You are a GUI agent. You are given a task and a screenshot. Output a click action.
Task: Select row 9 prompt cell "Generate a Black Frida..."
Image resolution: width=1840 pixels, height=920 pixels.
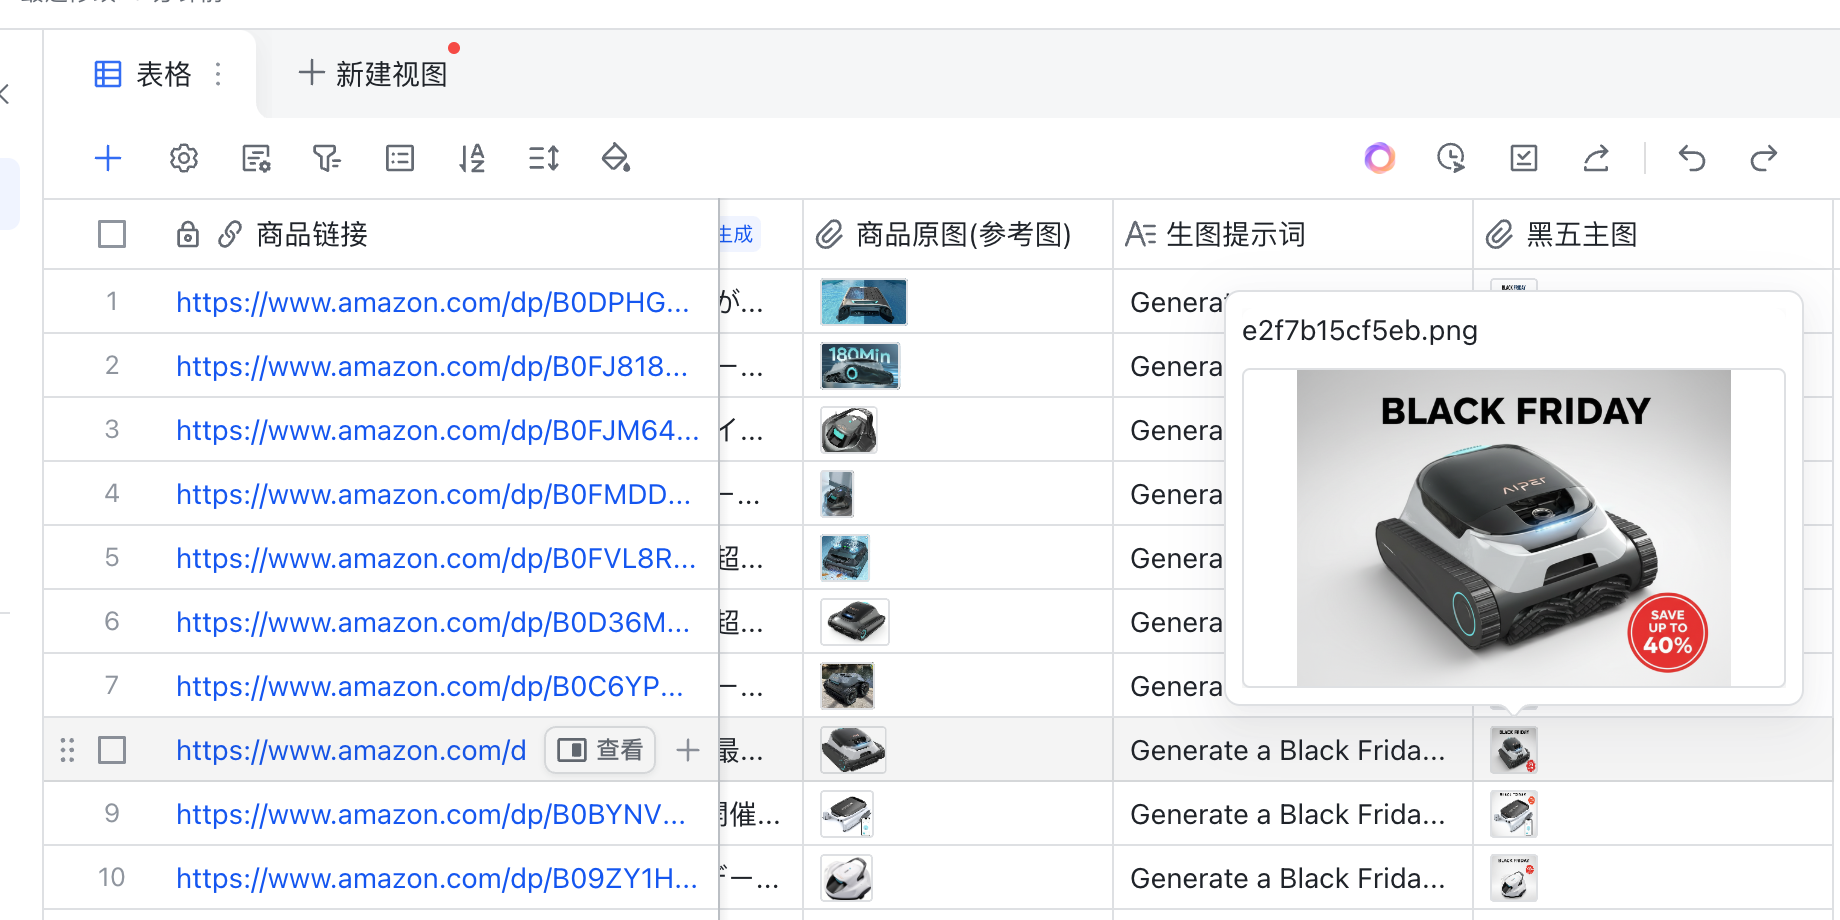pyautogui.click(x=1293, y=814)
